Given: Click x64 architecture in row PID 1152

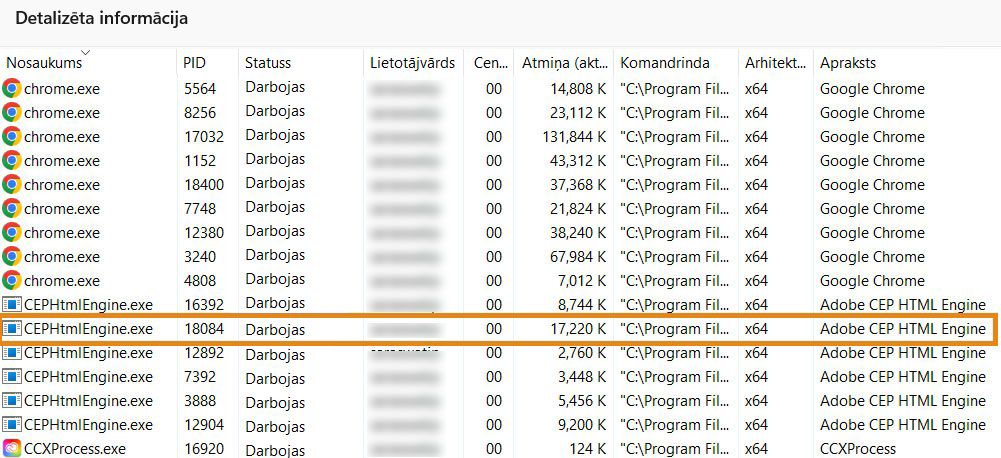Looking at the screenshot, I should coord(756,160).
